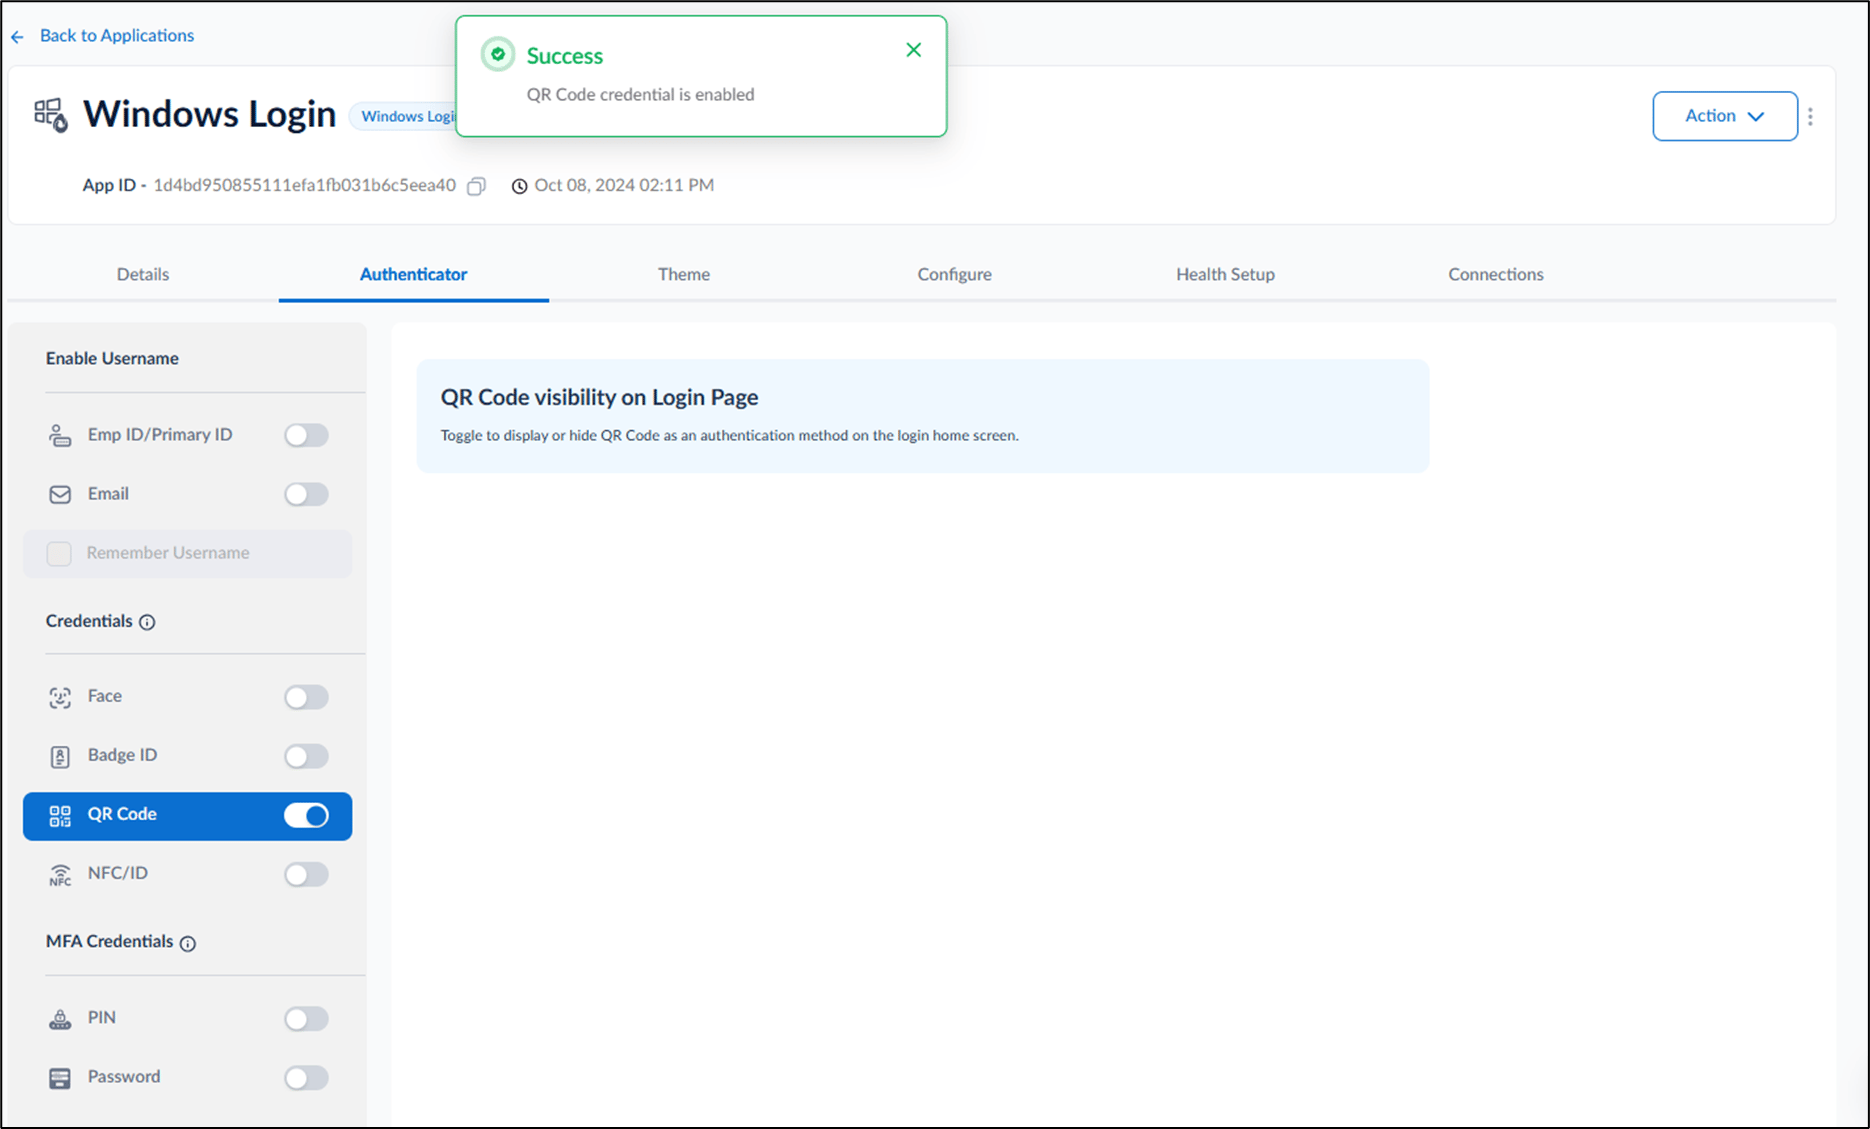
Task: Click the QR Code credential is enabled message
Action: 641,95
